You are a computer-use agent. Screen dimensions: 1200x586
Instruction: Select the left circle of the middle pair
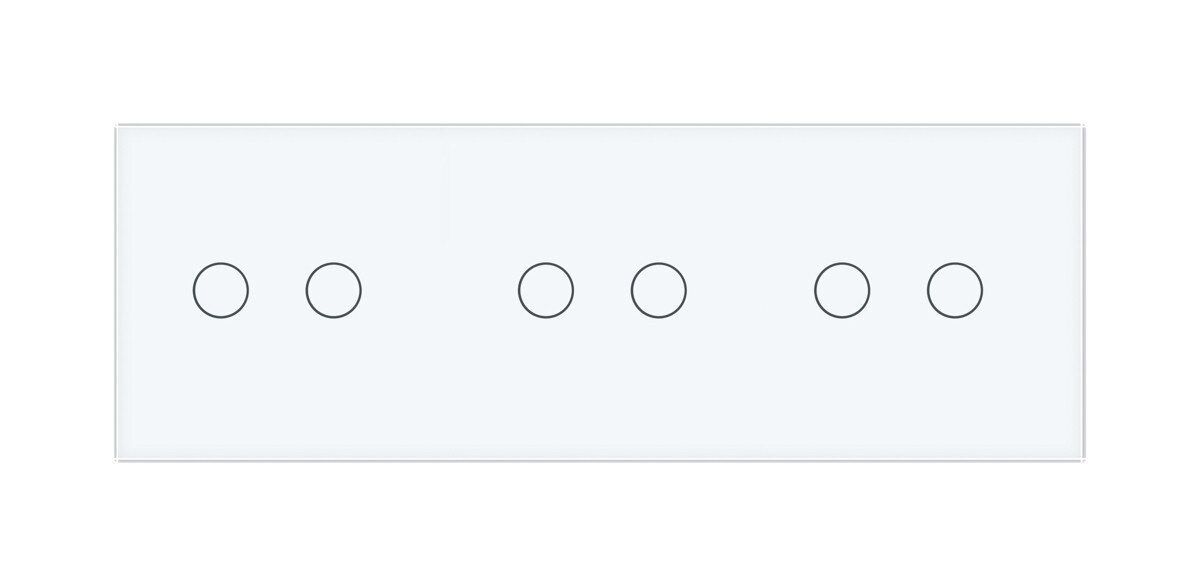(x=546, y=291)
